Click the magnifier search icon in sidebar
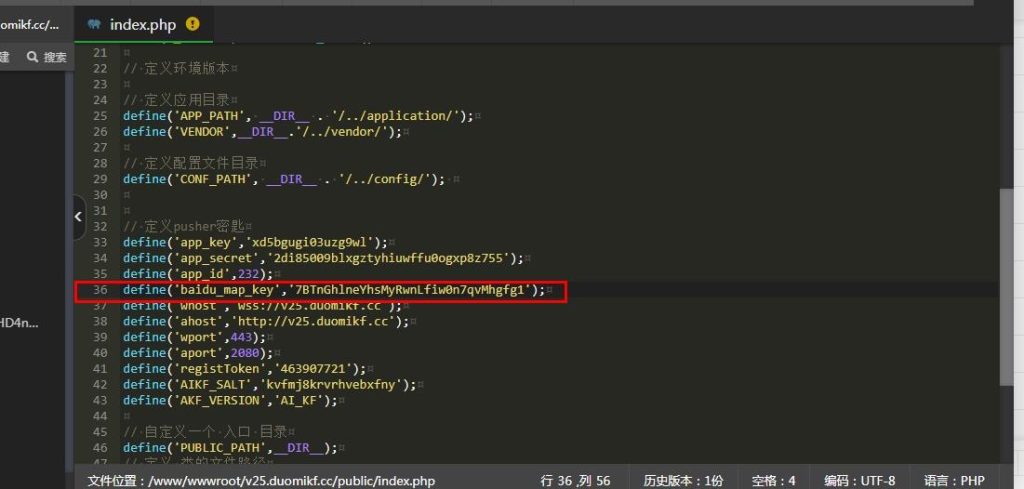 click(x=30, y=58)
